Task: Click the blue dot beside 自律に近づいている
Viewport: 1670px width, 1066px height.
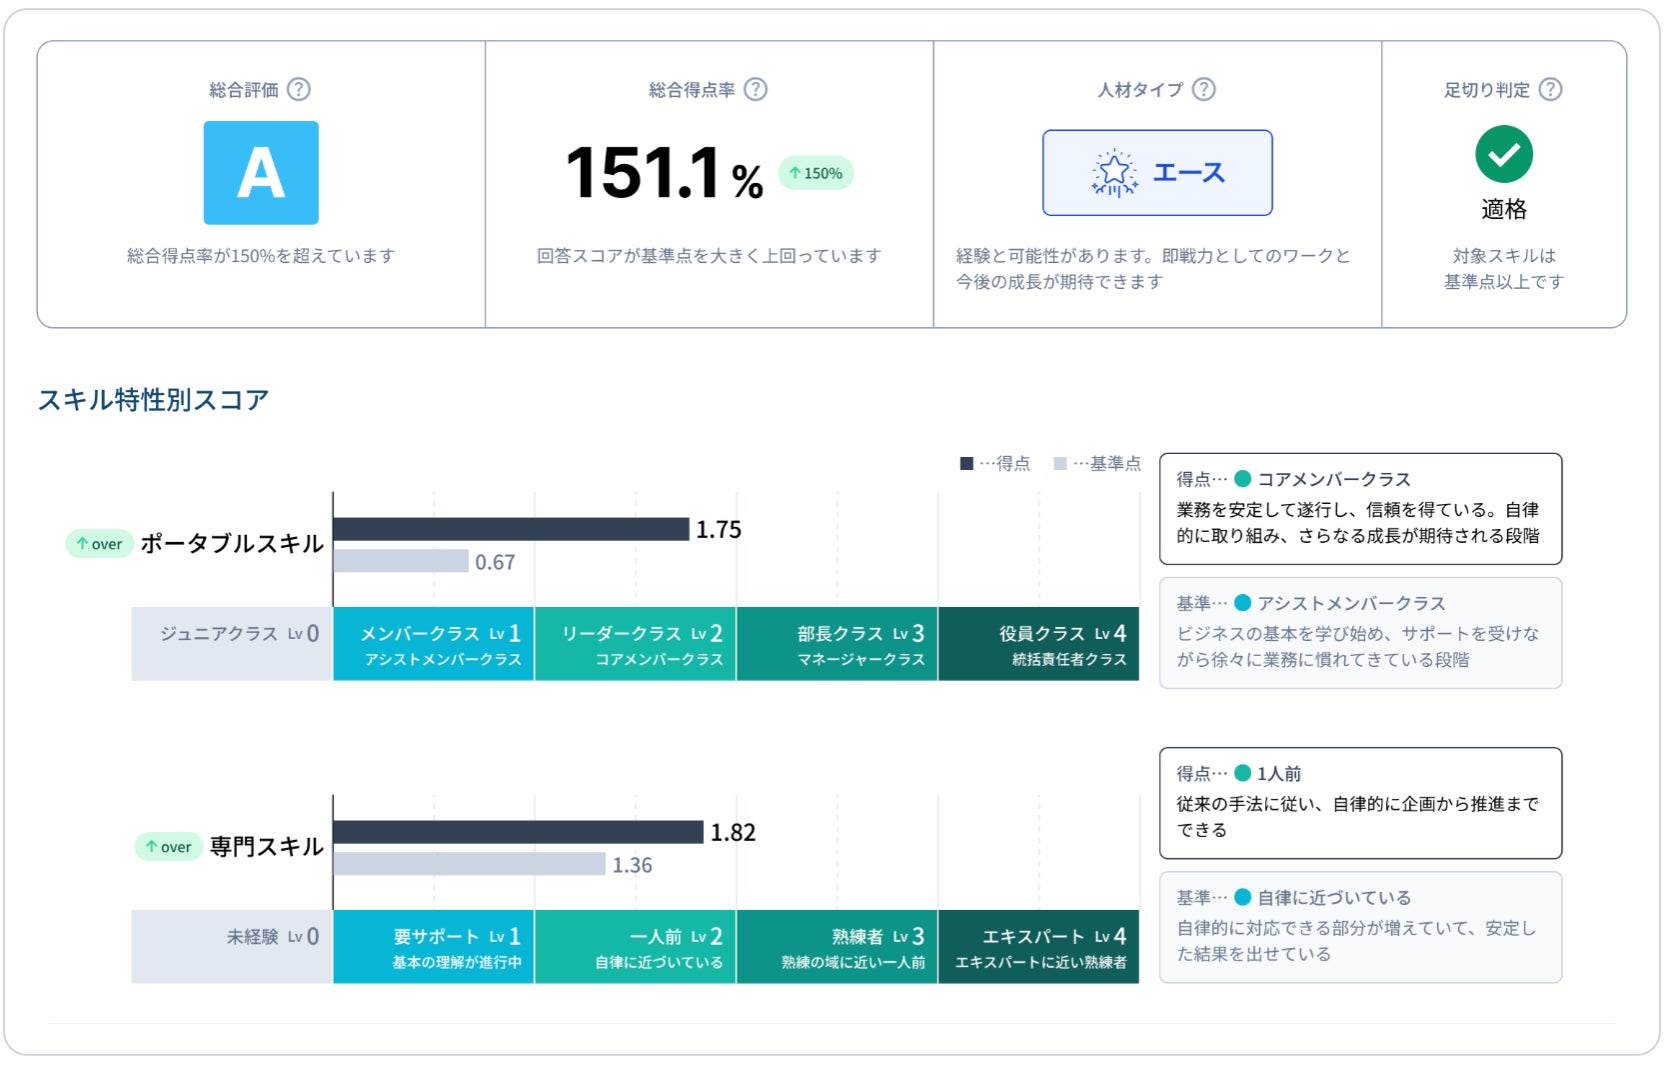Action: tap(1243, 896)
